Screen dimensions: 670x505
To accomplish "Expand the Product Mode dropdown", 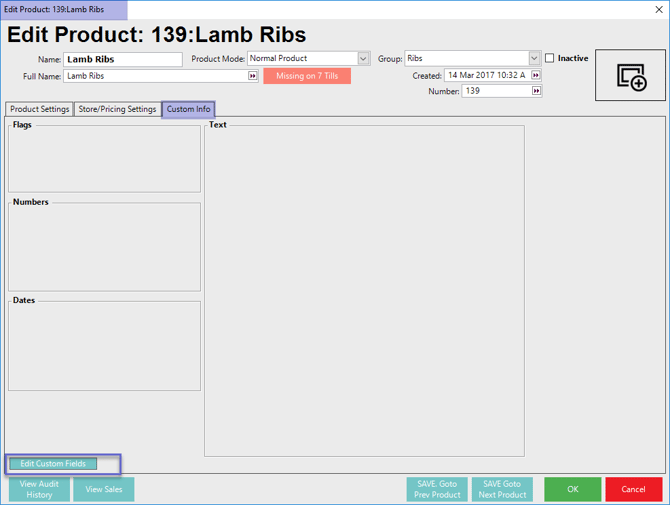I will pyautogui.click(x=363, y=59).
